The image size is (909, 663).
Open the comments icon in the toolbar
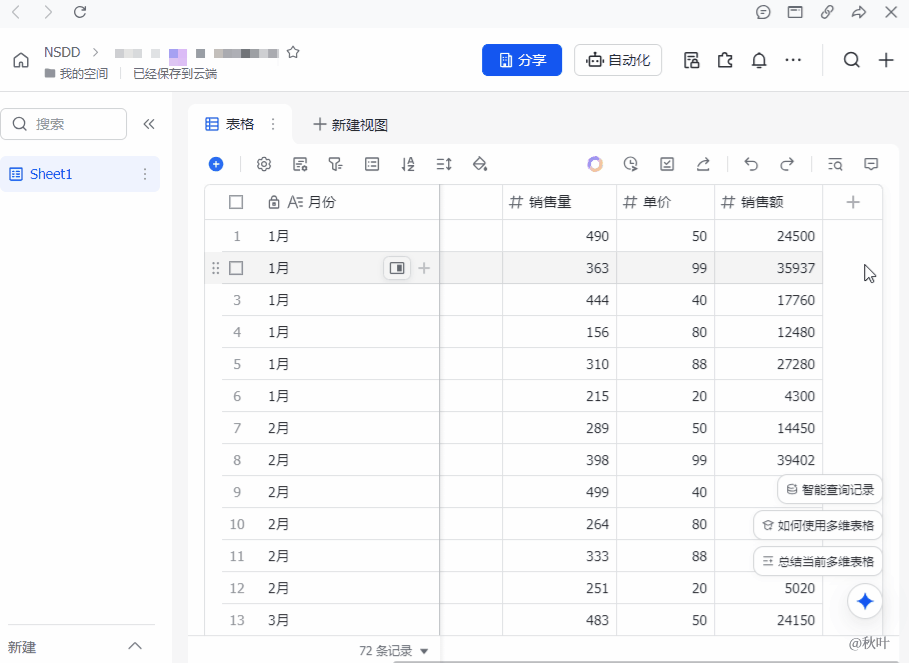pos(871,163)
